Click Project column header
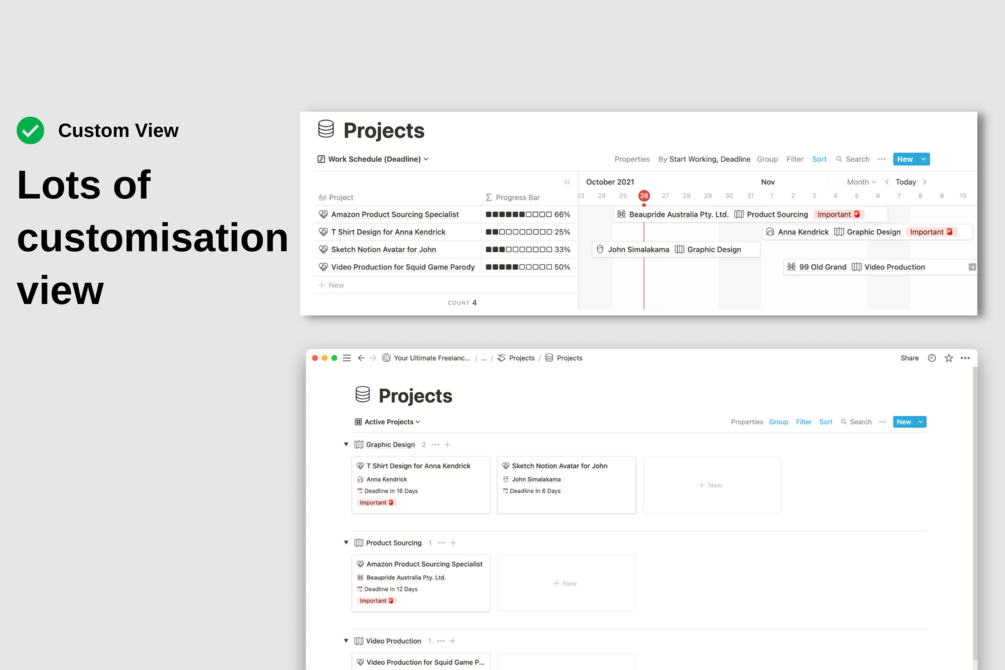Viewport: 1005px width, 670px height. pos(336,197)
